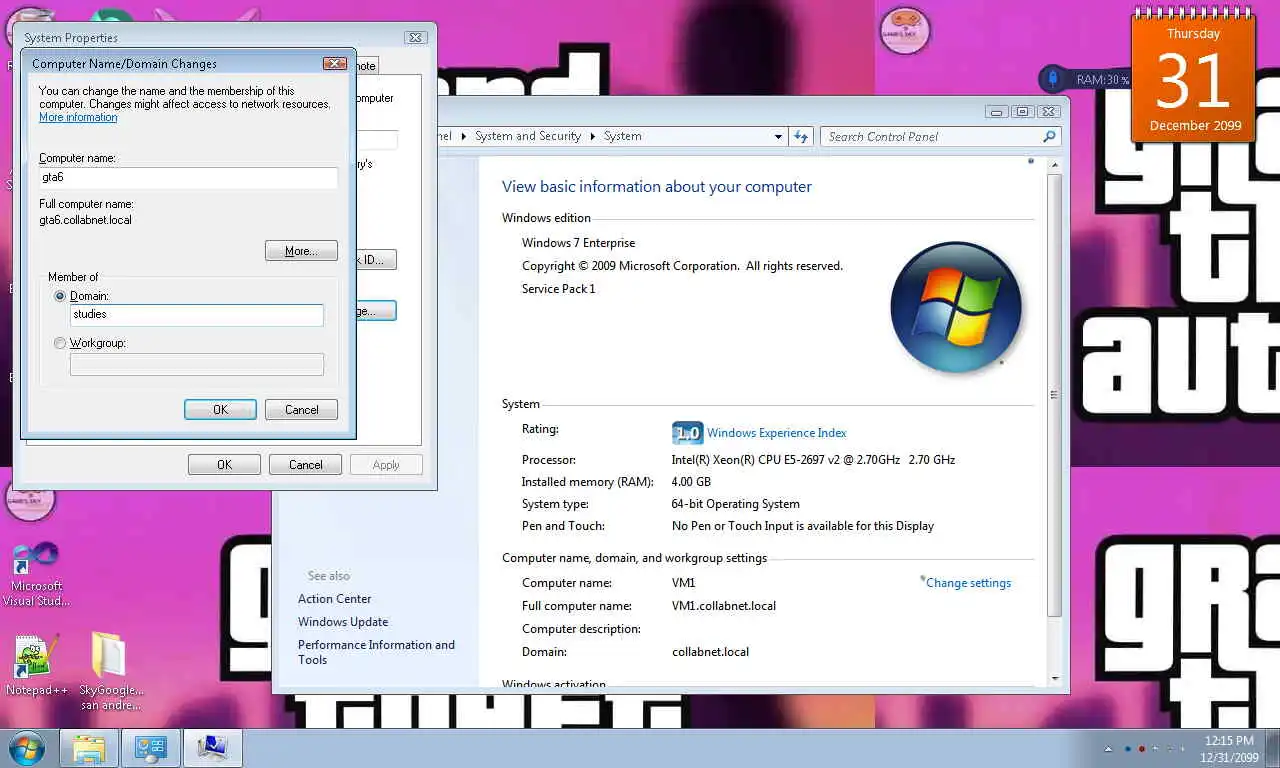Cancel the Computer Name/Domain Changes dialog
The height and width of the screenshot is (768, 1280).
click(301, 409)
